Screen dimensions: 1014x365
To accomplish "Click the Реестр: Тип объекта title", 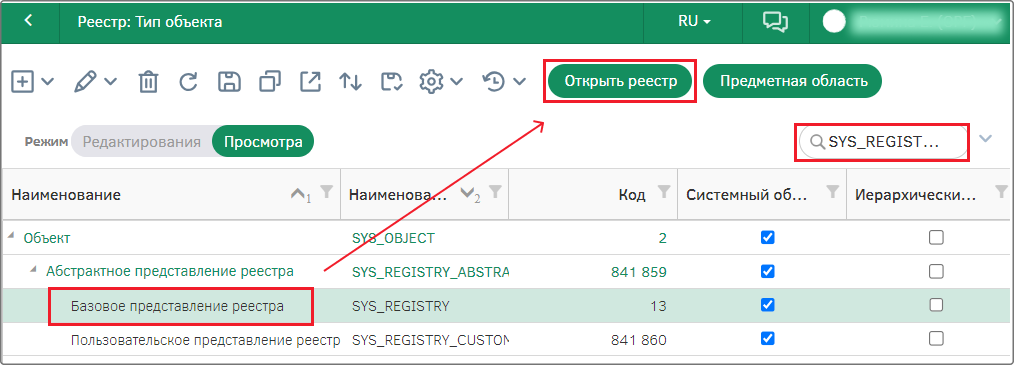I will pos(150,21).
